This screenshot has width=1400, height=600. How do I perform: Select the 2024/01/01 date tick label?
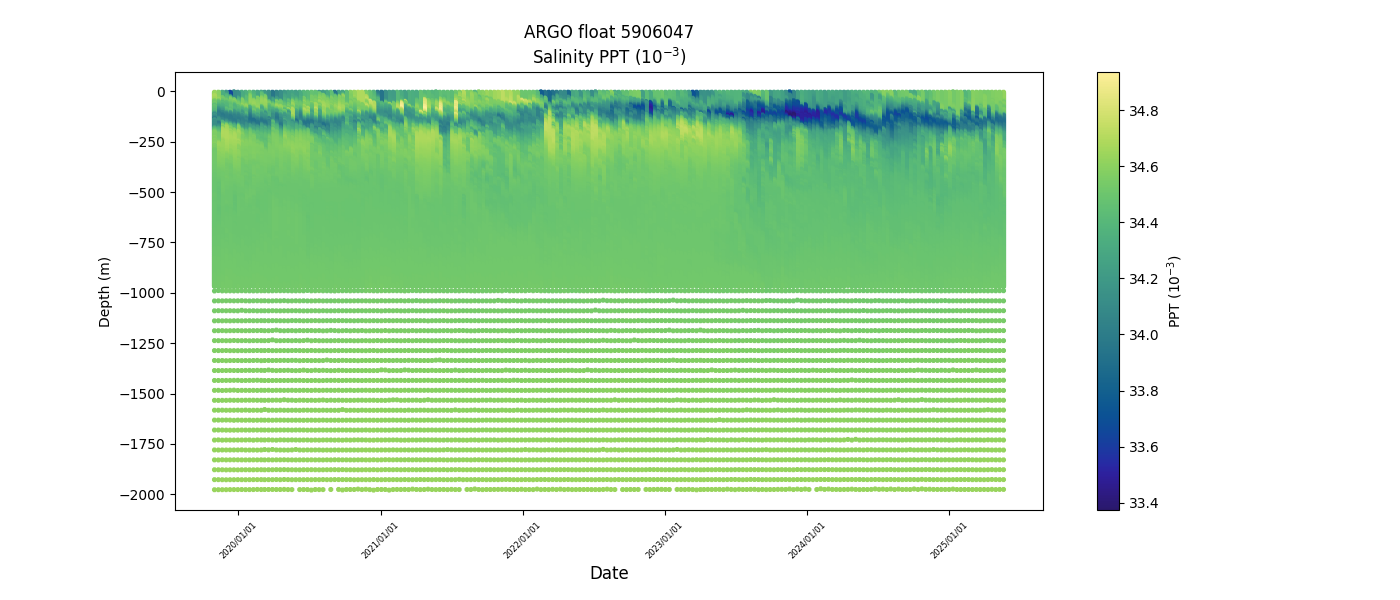(807, 541)
